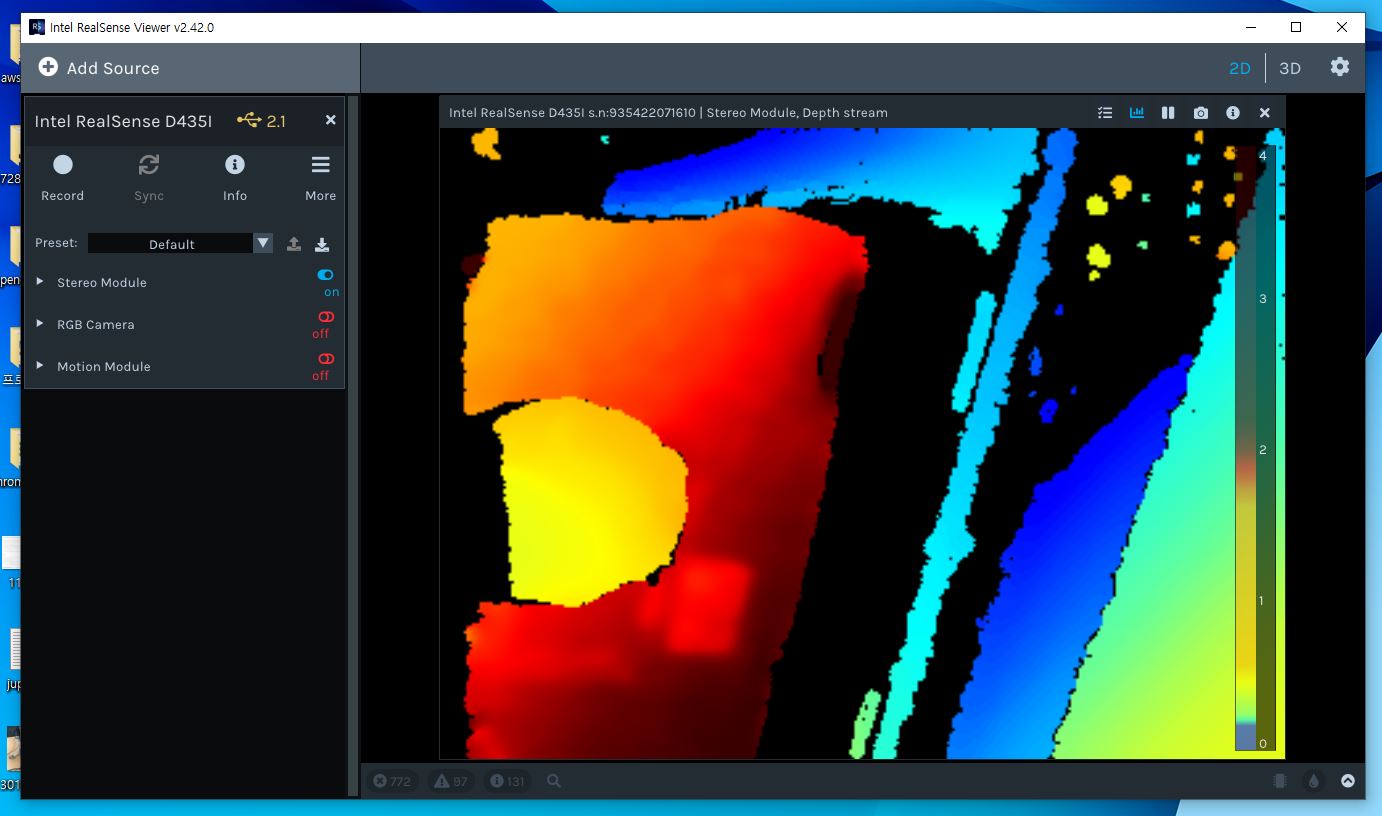This screenshot has height=816, width=1382.
Task: Expand the log panel with the up chevron
Action: pos(1348,781)
